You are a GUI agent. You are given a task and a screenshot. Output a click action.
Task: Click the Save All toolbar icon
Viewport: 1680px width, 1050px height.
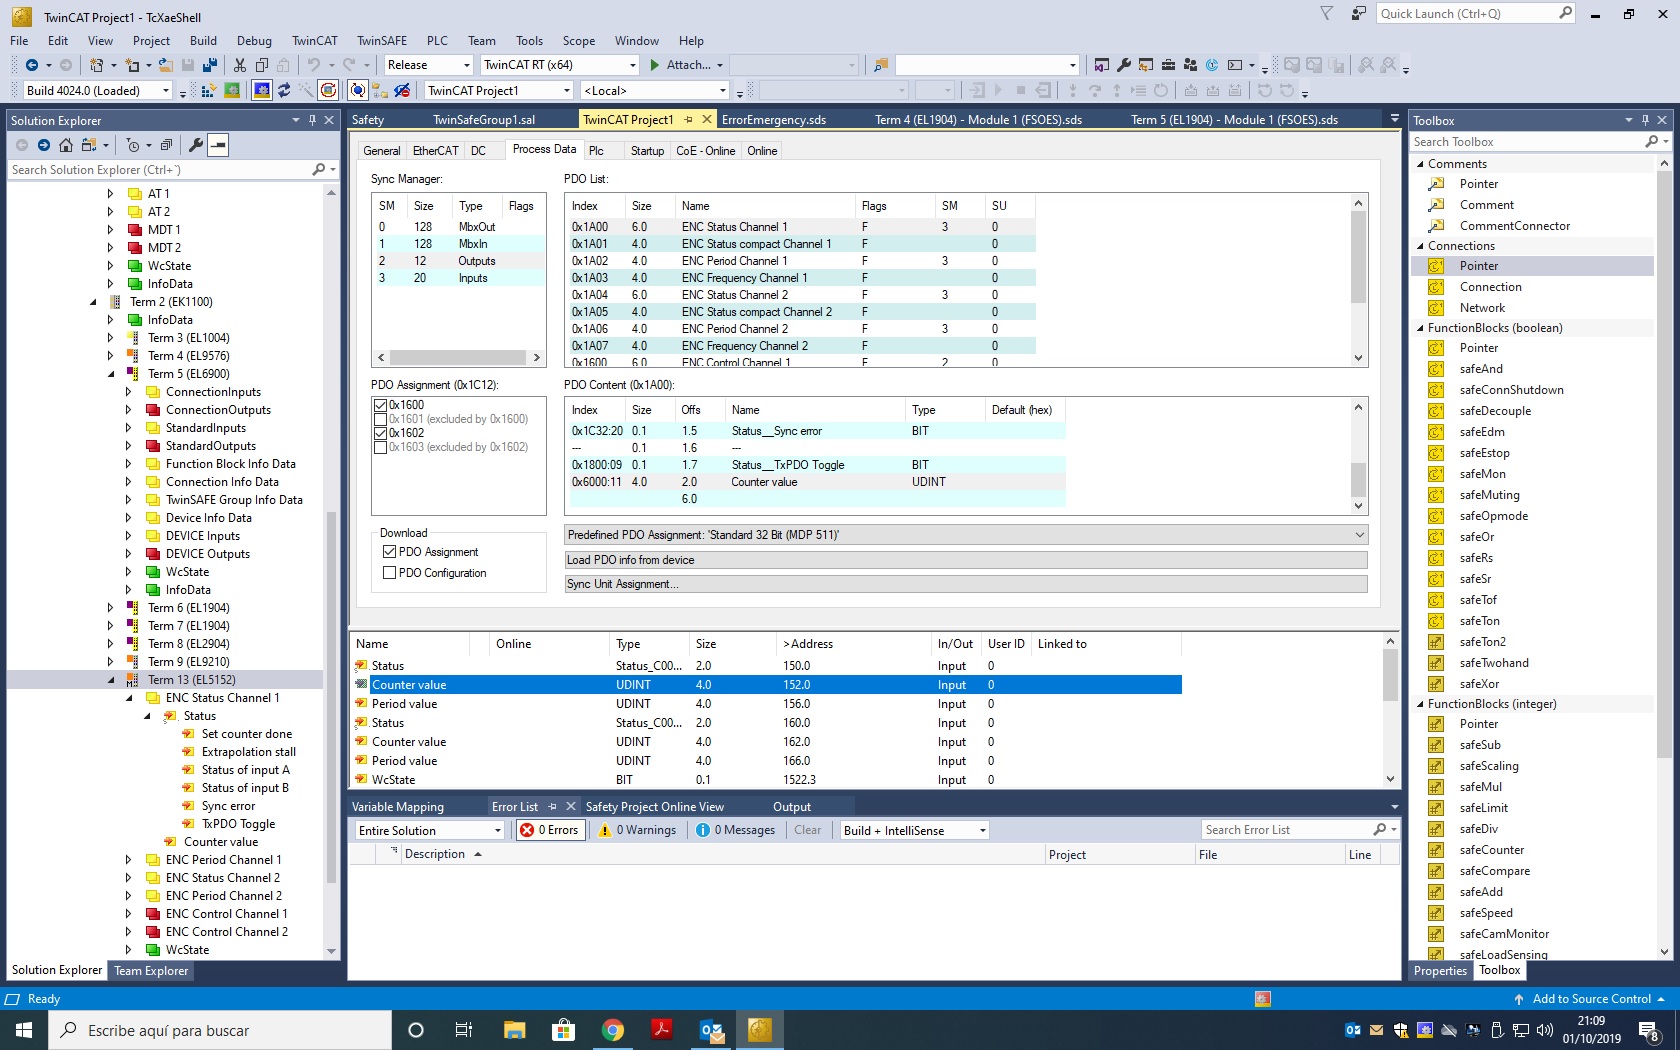(209, 65)
